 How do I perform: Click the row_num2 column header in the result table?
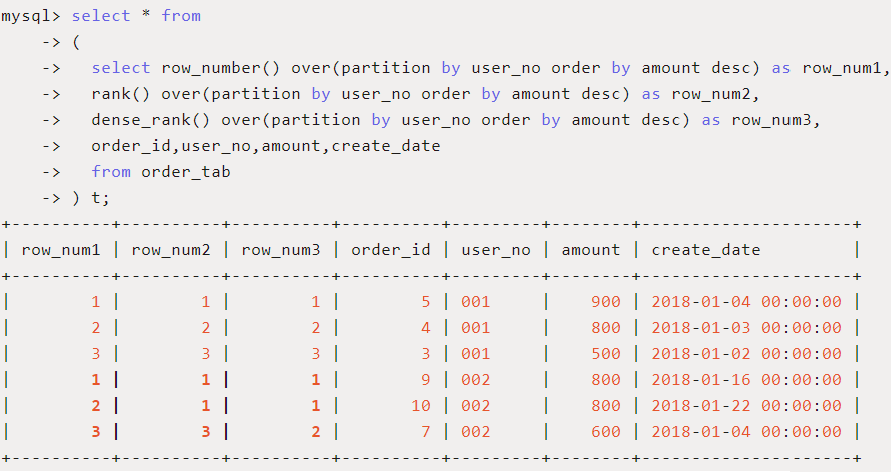click(171, 250)
